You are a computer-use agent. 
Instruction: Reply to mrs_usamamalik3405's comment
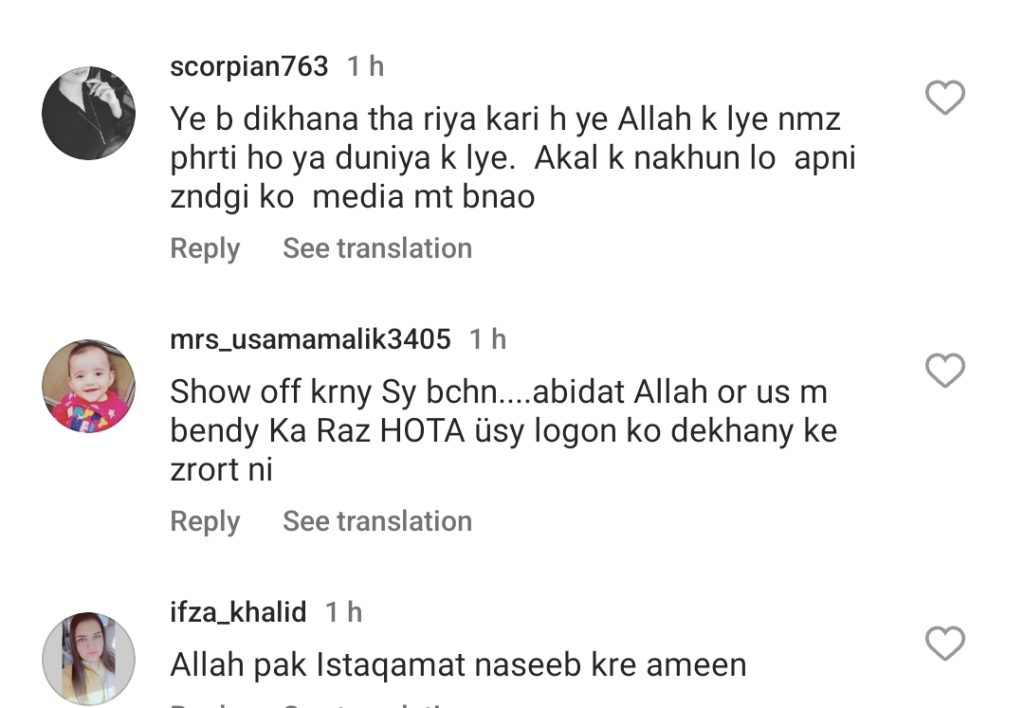(x=205, y=522)
